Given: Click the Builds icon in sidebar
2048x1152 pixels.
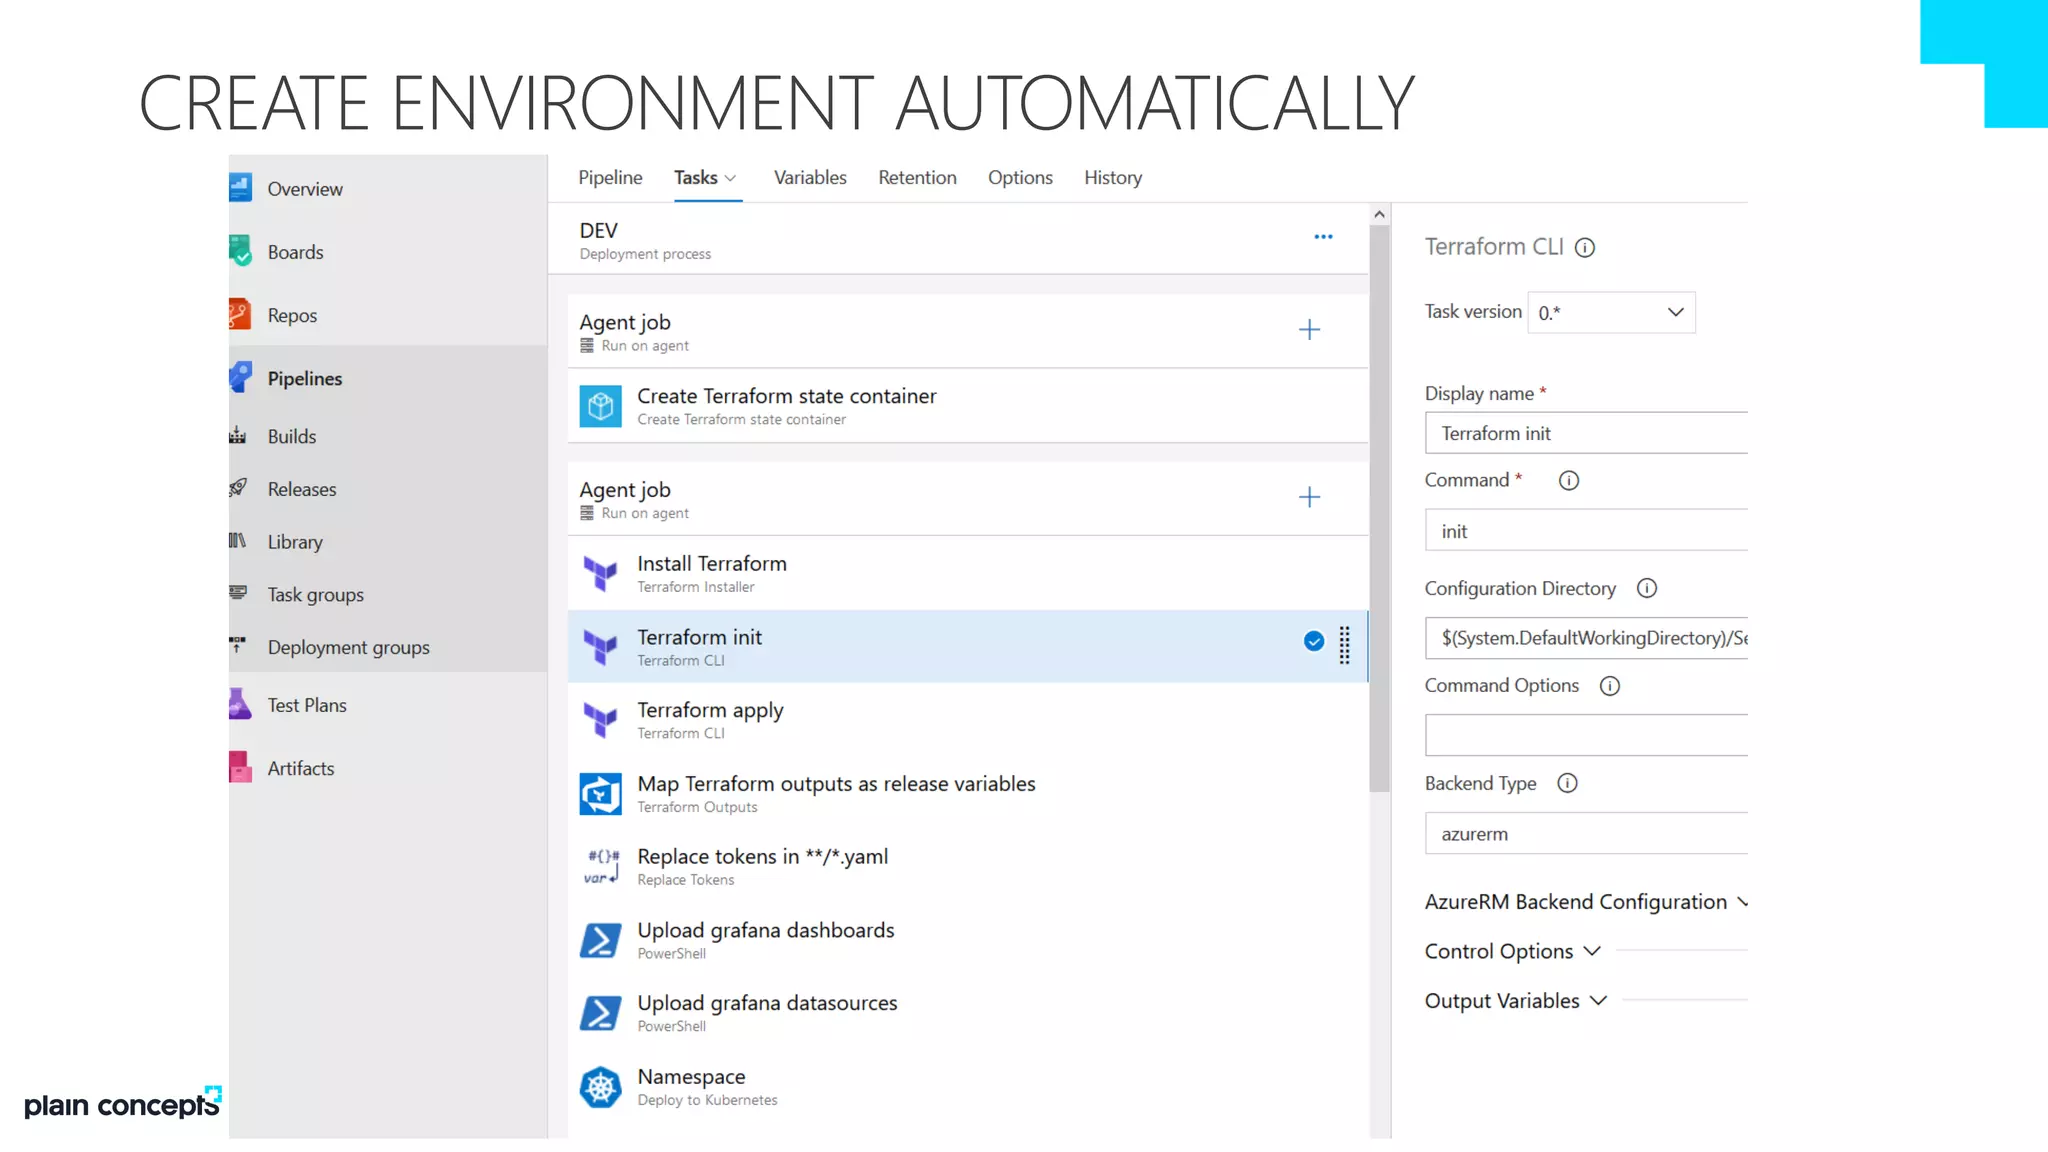Looking at the screenshot, I should tap(238, 435).
